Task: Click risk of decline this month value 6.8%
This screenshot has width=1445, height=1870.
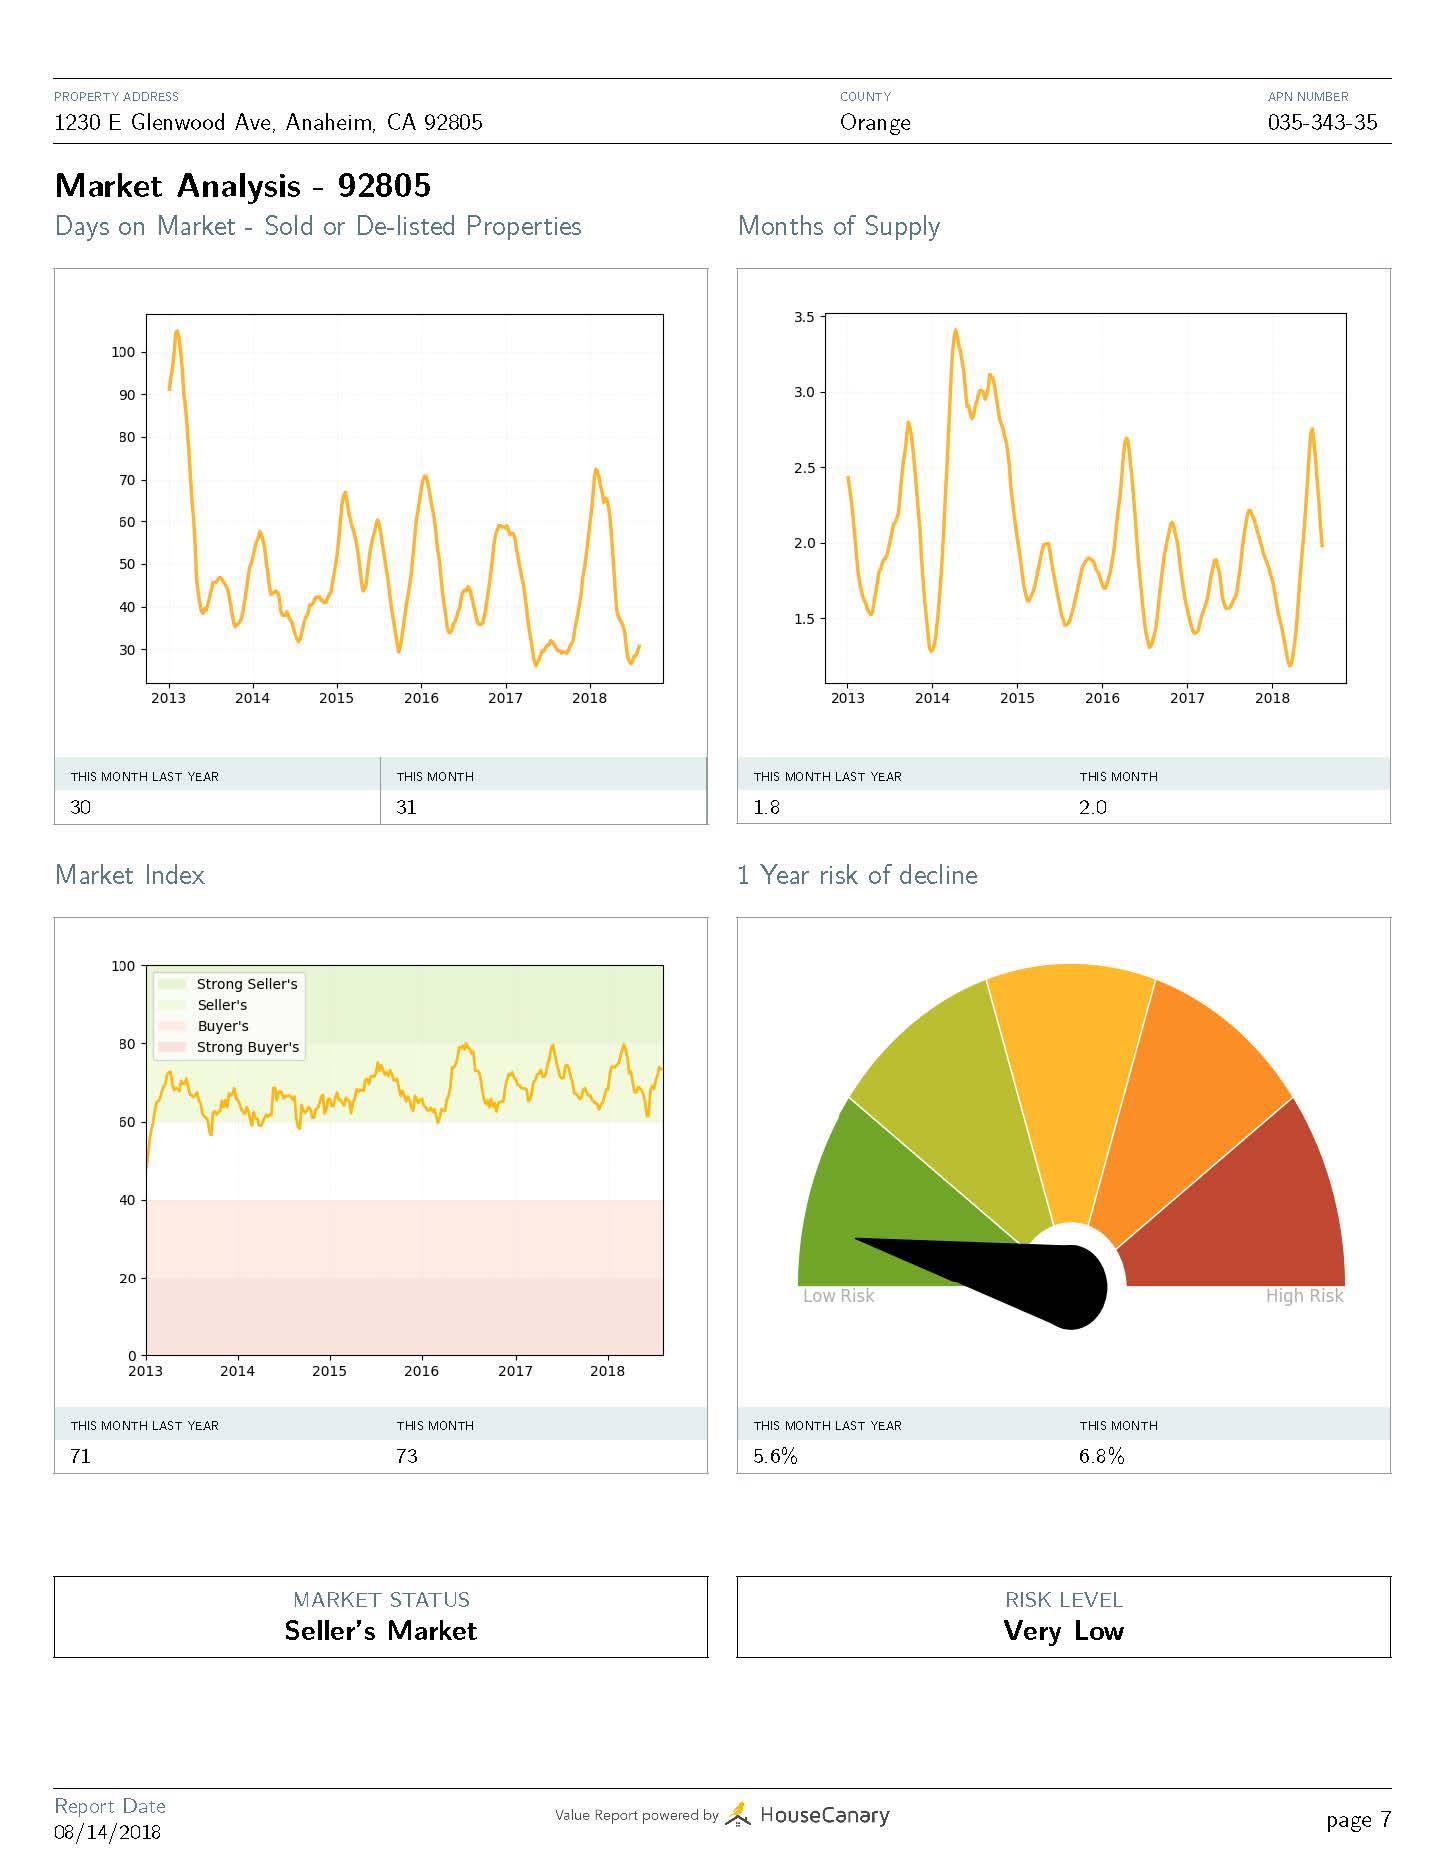Action: 1102,1456
